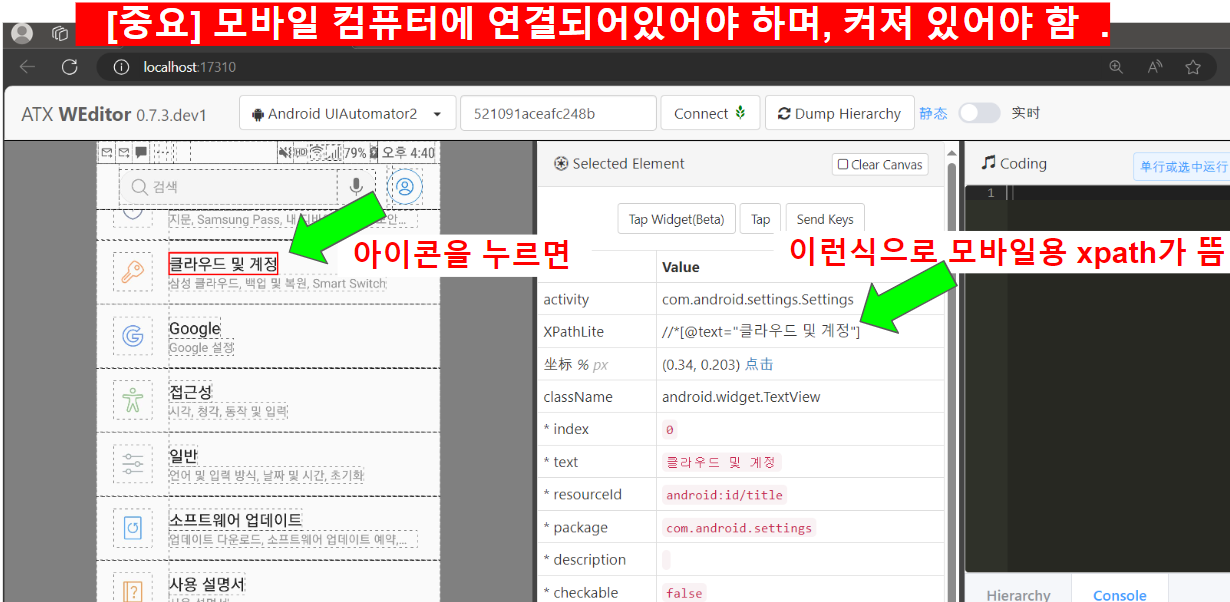Click the read aloud icon in address bar
The width and height of the screenshot is (1230, 602).
[1155, 67]
